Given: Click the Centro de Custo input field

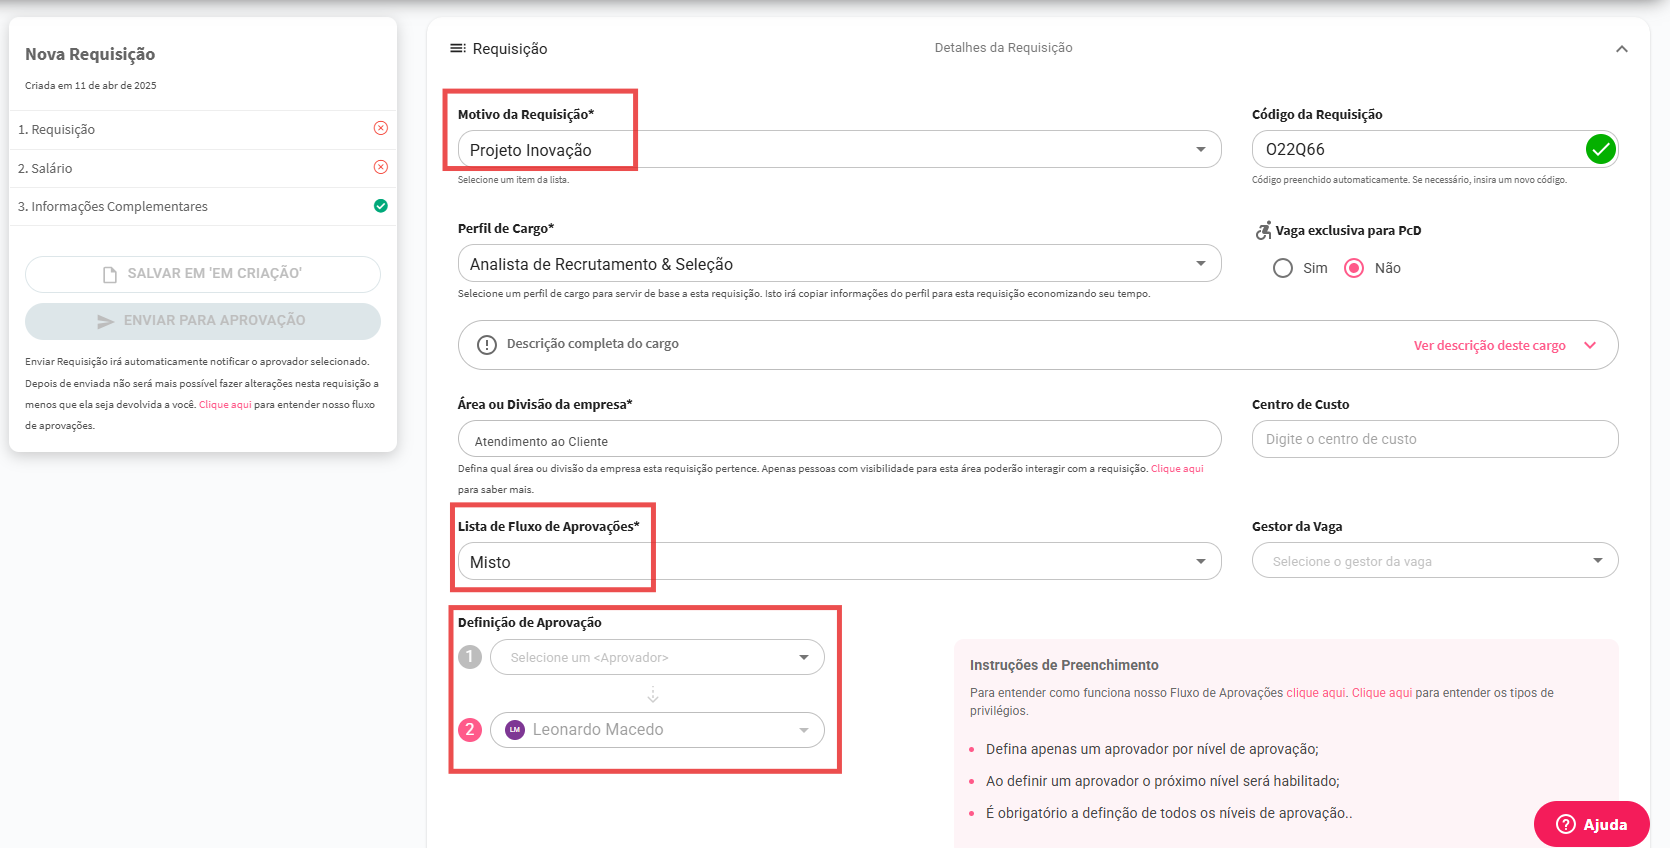Looking at the screenshot, I should [1434, 439].
